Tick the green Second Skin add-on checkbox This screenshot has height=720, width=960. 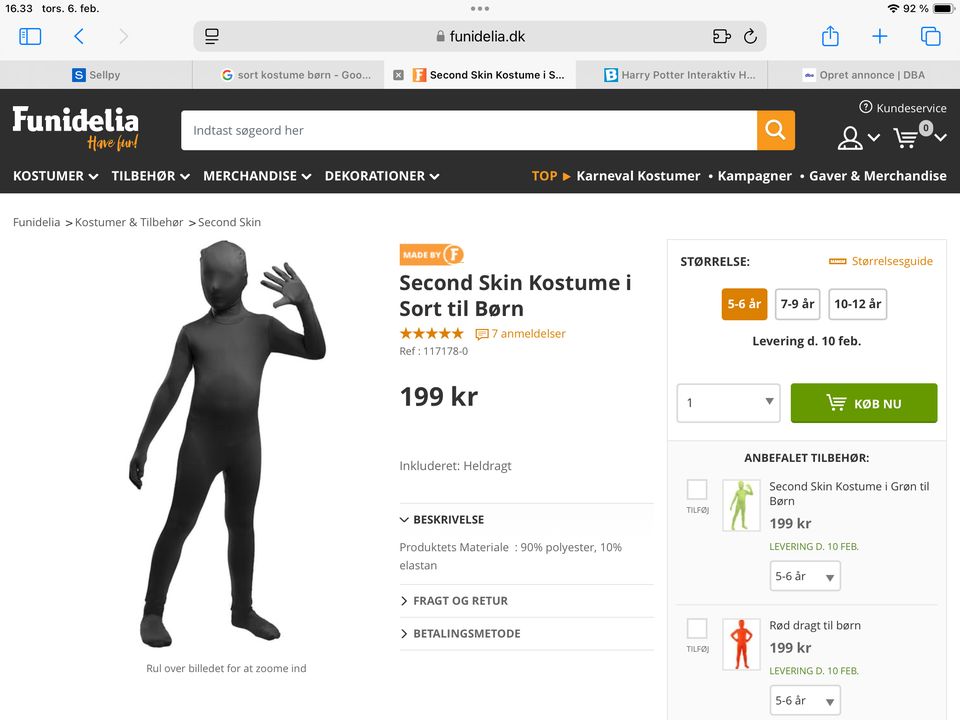point(697,490)
